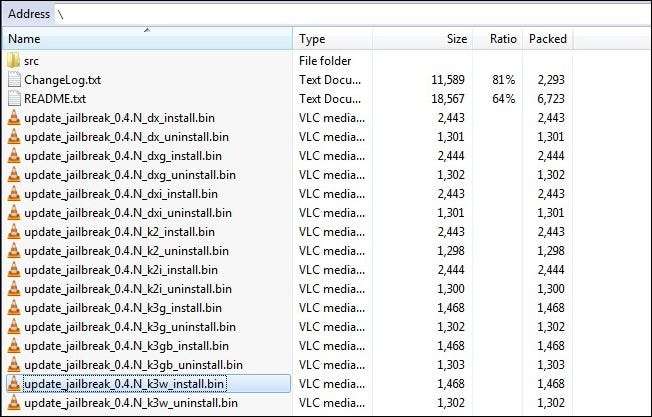Click the ChangeLog.txt document icon

pos(14,80)
